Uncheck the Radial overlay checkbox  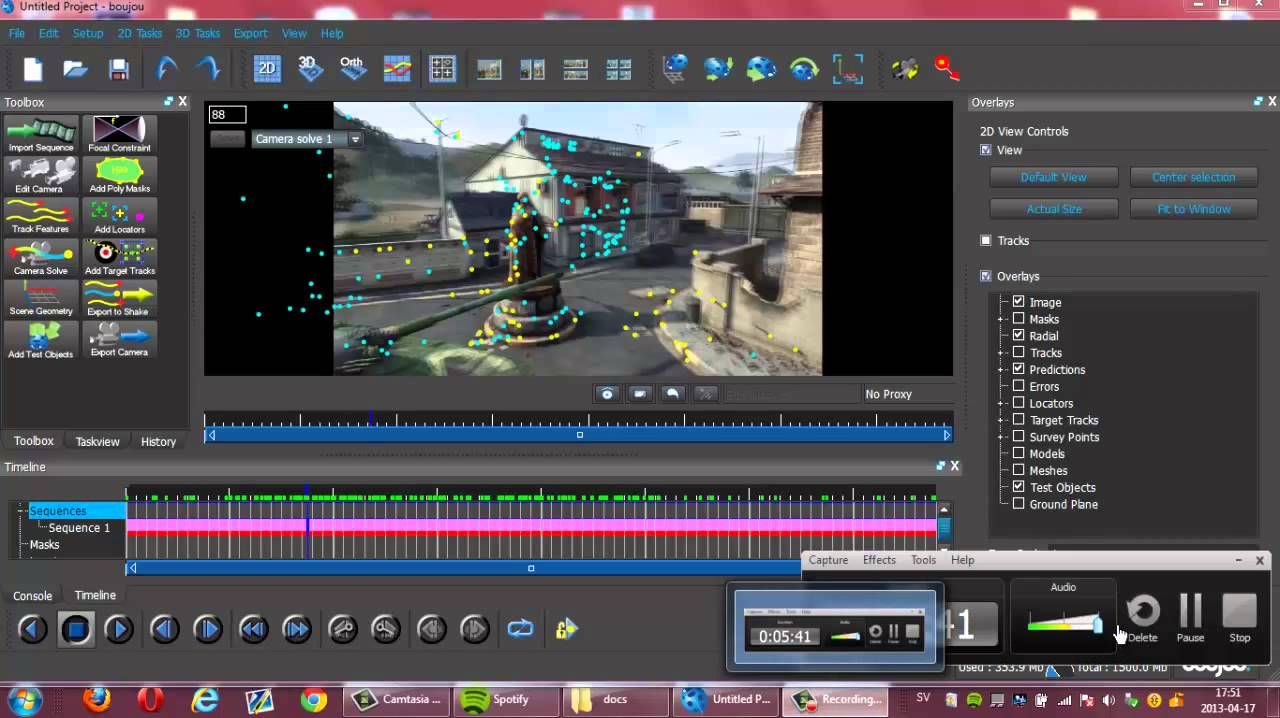(1018, 336)
